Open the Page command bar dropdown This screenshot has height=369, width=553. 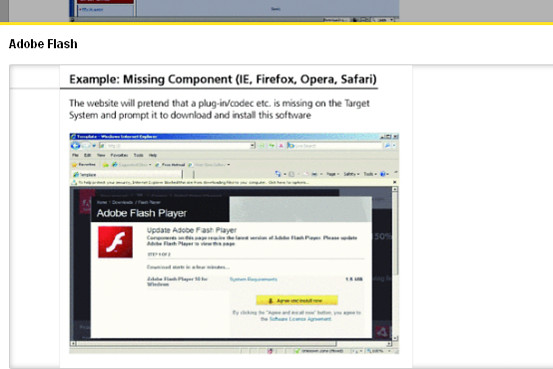333,174
